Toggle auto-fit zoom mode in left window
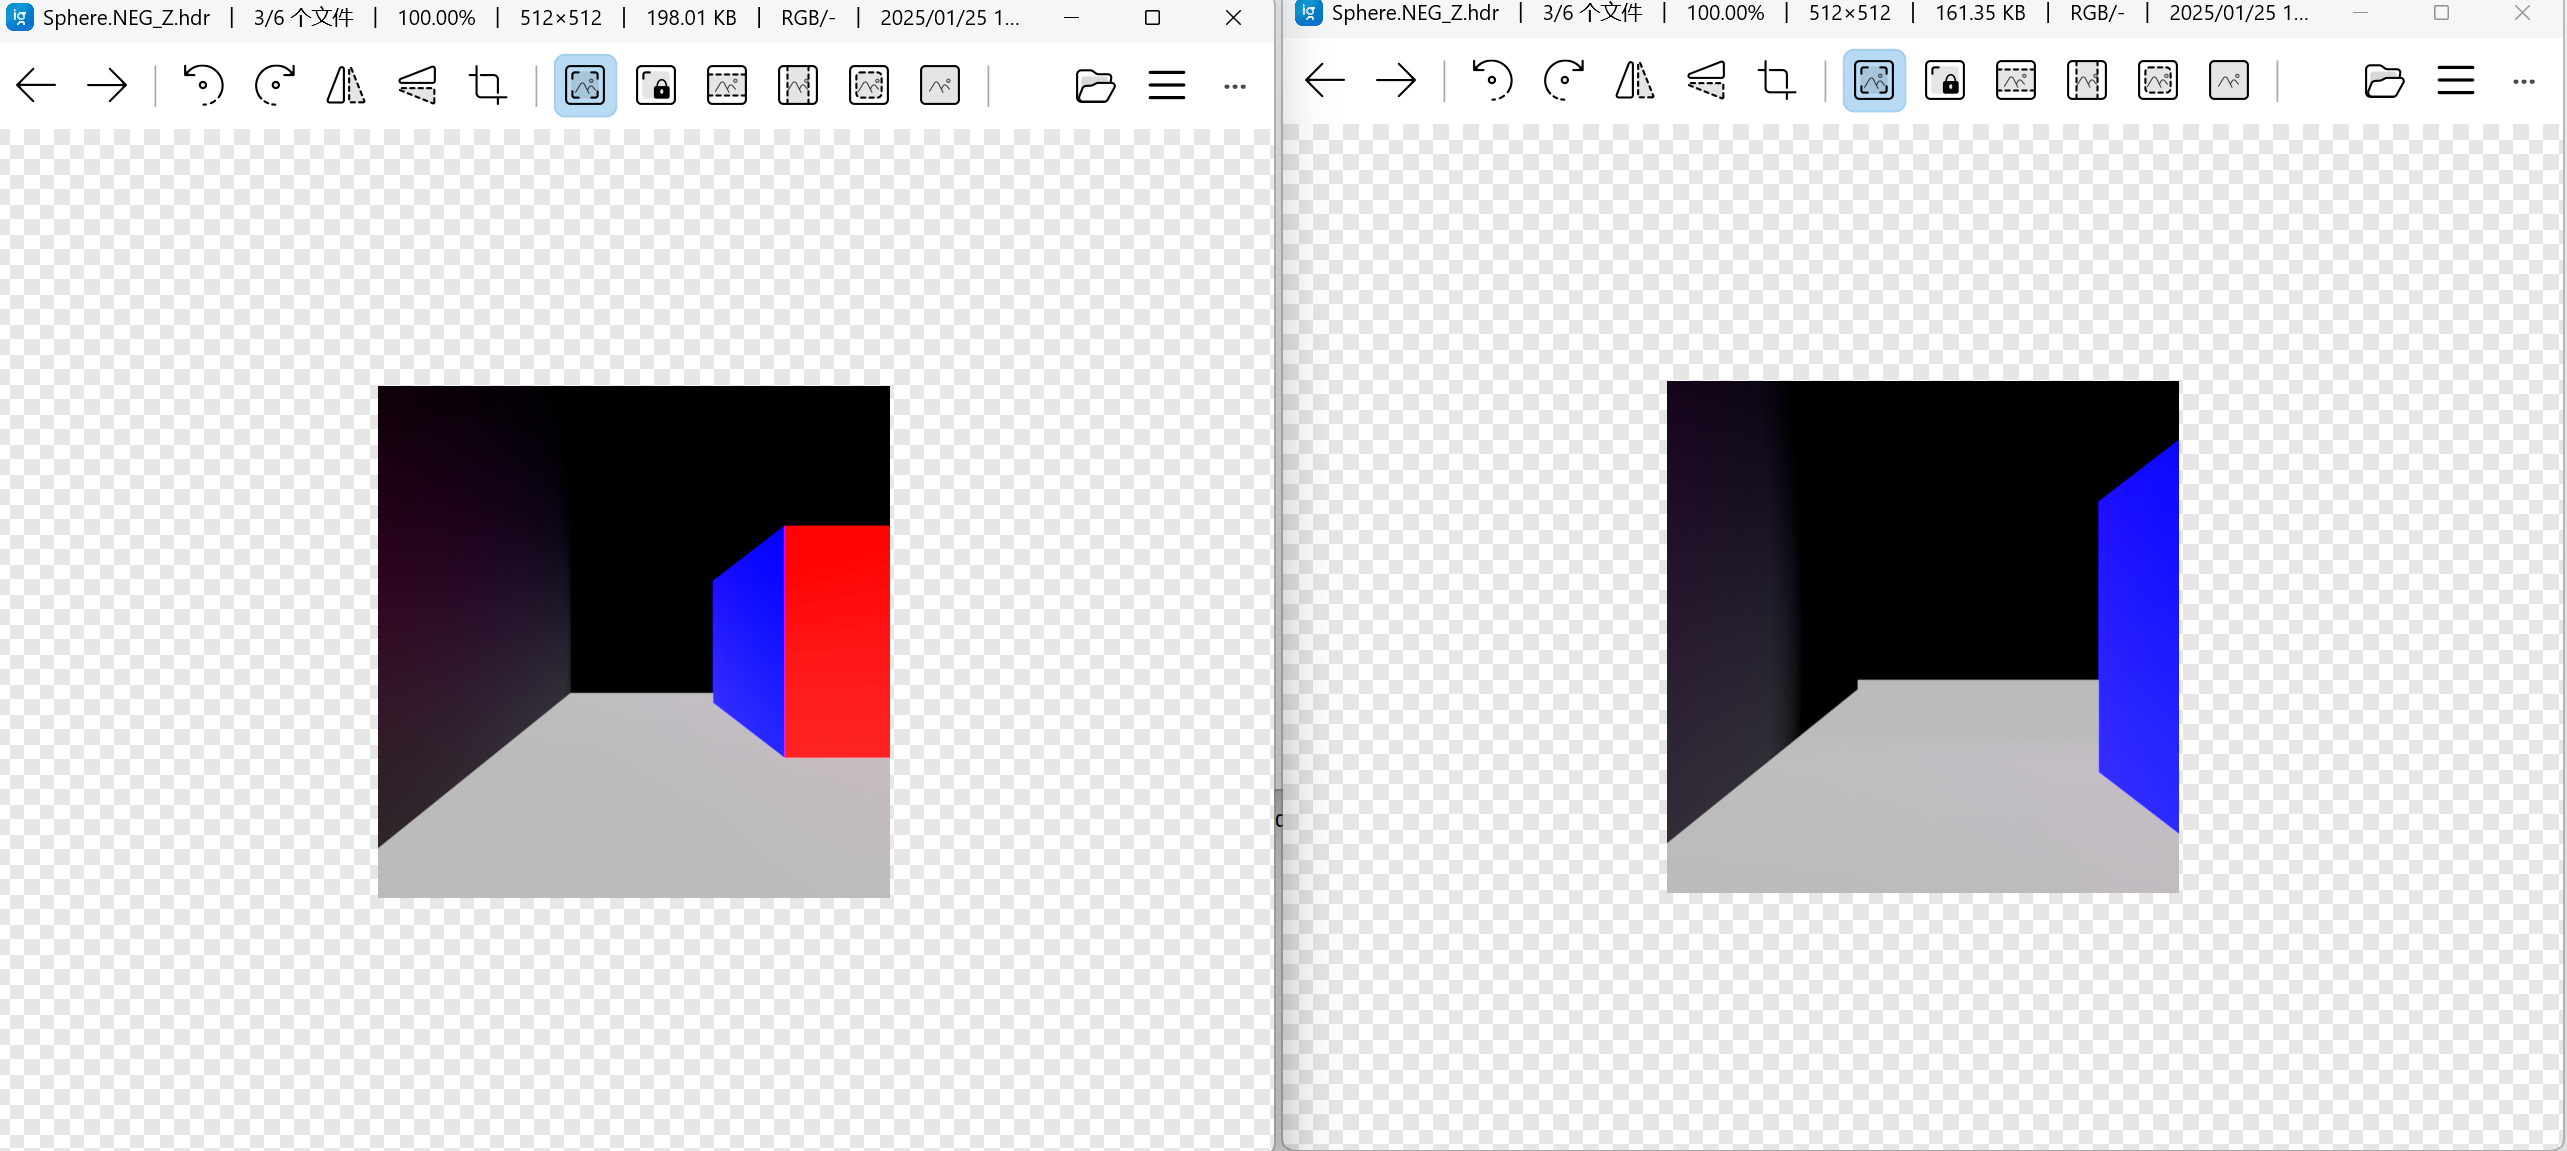2567x1151 pixels. 585,85
